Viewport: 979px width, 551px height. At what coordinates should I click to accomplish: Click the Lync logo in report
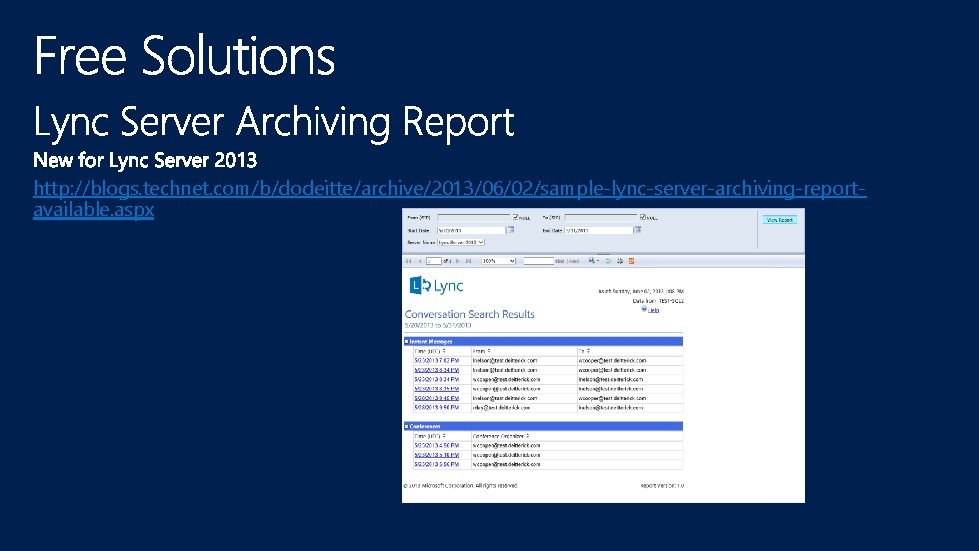[436, 286]
